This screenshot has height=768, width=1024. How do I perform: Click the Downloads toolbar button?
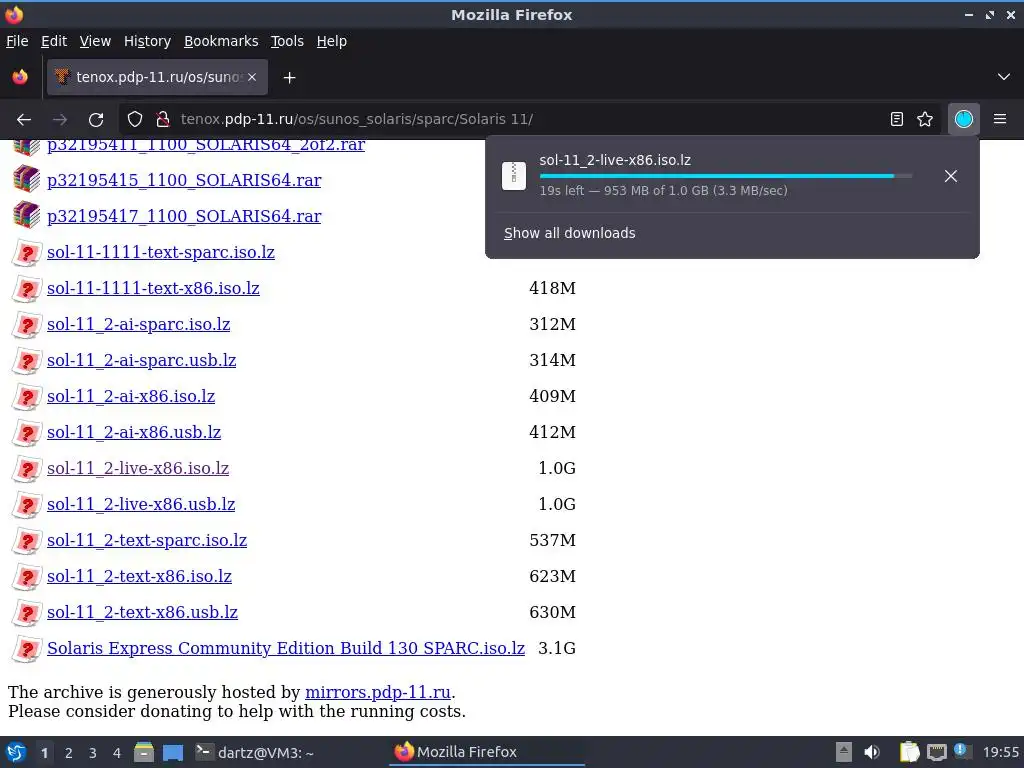(964, 120)
